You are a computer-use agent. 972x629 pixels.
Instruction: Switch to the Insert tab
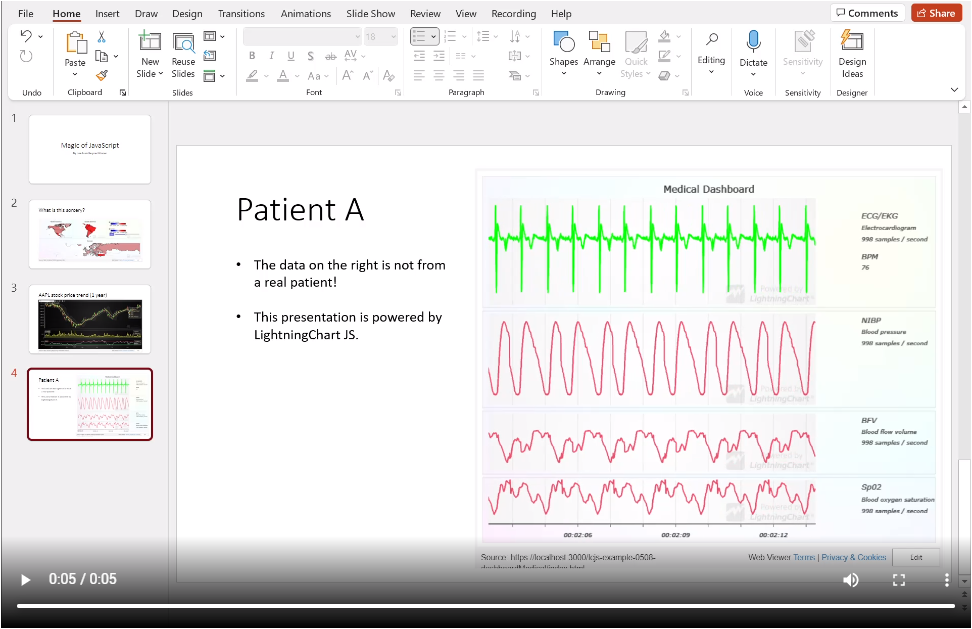pos(107,14)
